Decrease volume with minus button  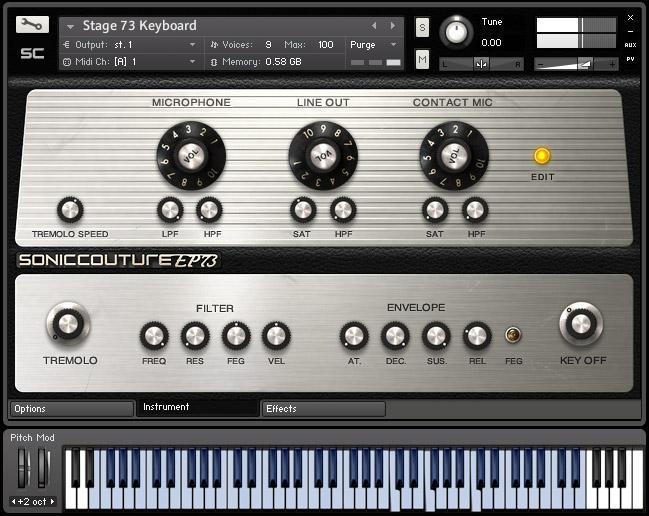click(540, 65)
